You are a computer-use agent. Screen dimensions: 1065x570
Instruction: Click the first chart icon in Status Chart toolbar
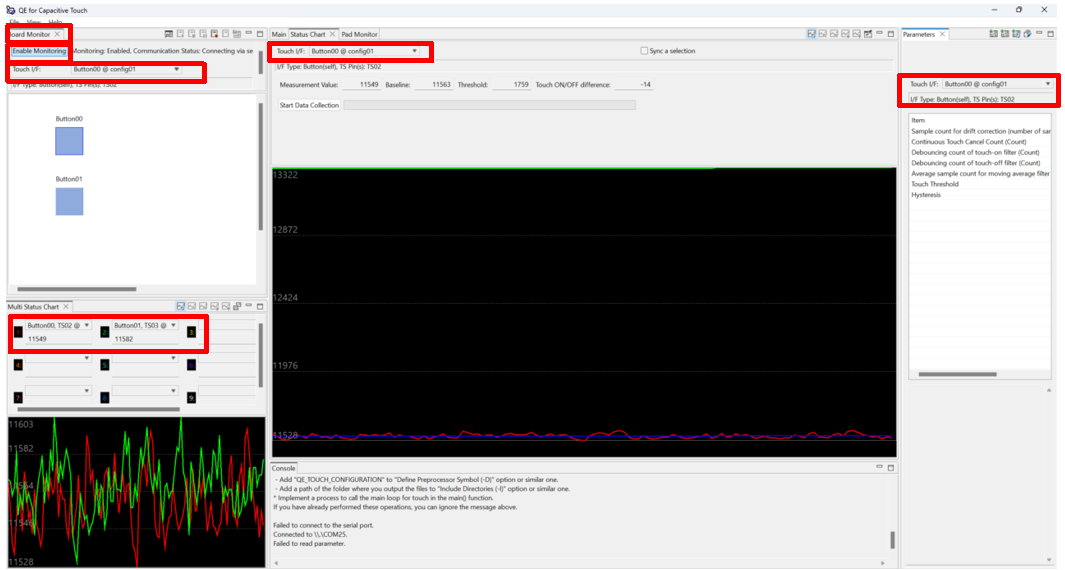click(x=812, y=34)
